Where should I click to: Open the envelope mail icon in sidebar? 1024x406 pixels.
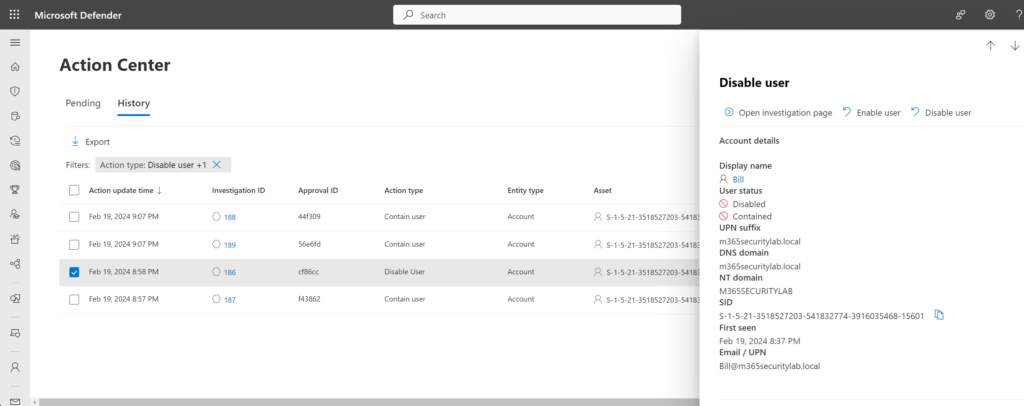pos(15,401)
